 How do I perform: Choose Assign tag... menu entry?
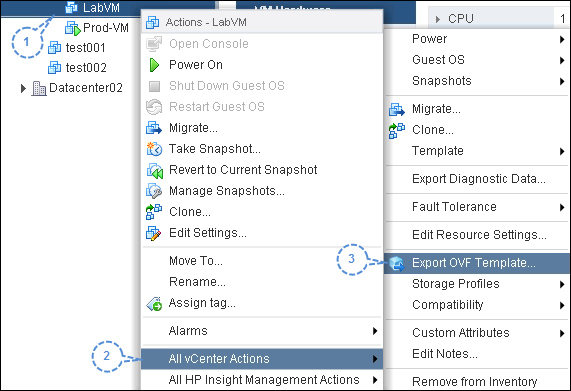click(262, 303)
